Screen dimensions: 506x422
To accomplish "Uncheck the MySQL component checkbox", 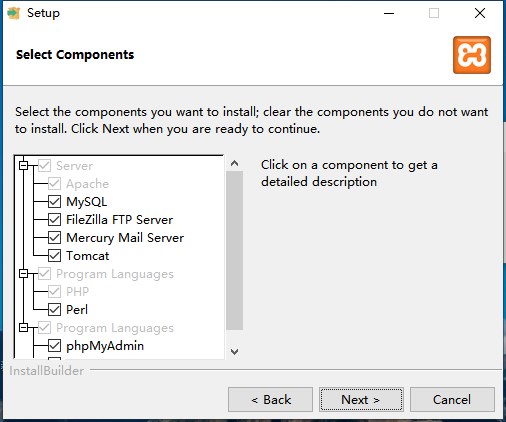I will (54, 202).
